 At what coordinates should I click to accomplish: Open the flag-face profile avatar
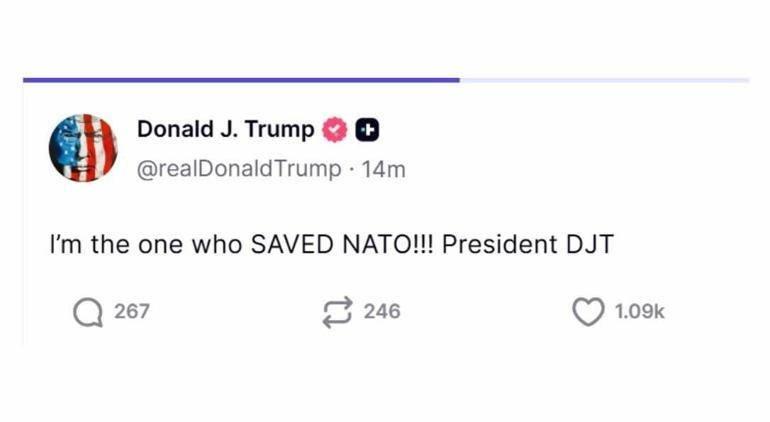pos(83,147)
